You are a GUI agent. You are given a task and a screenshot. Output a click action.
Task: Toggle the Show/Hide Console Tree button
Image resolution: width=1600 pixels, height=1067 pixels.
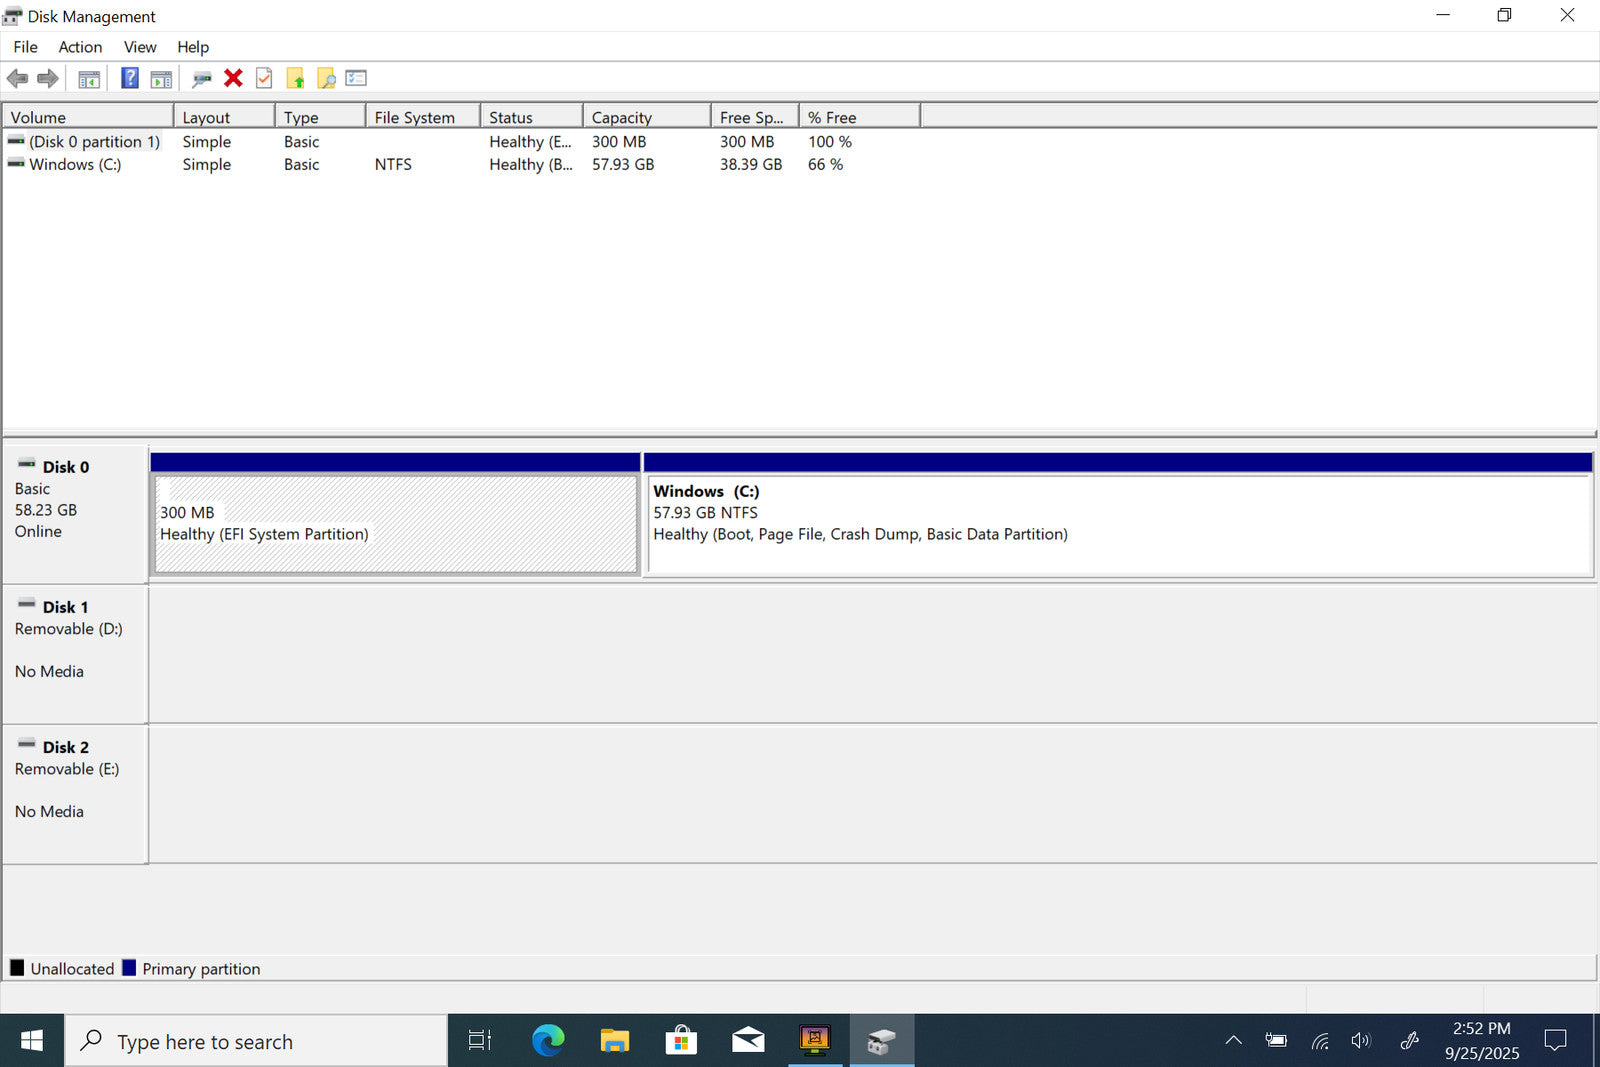(x=89, y=78)
